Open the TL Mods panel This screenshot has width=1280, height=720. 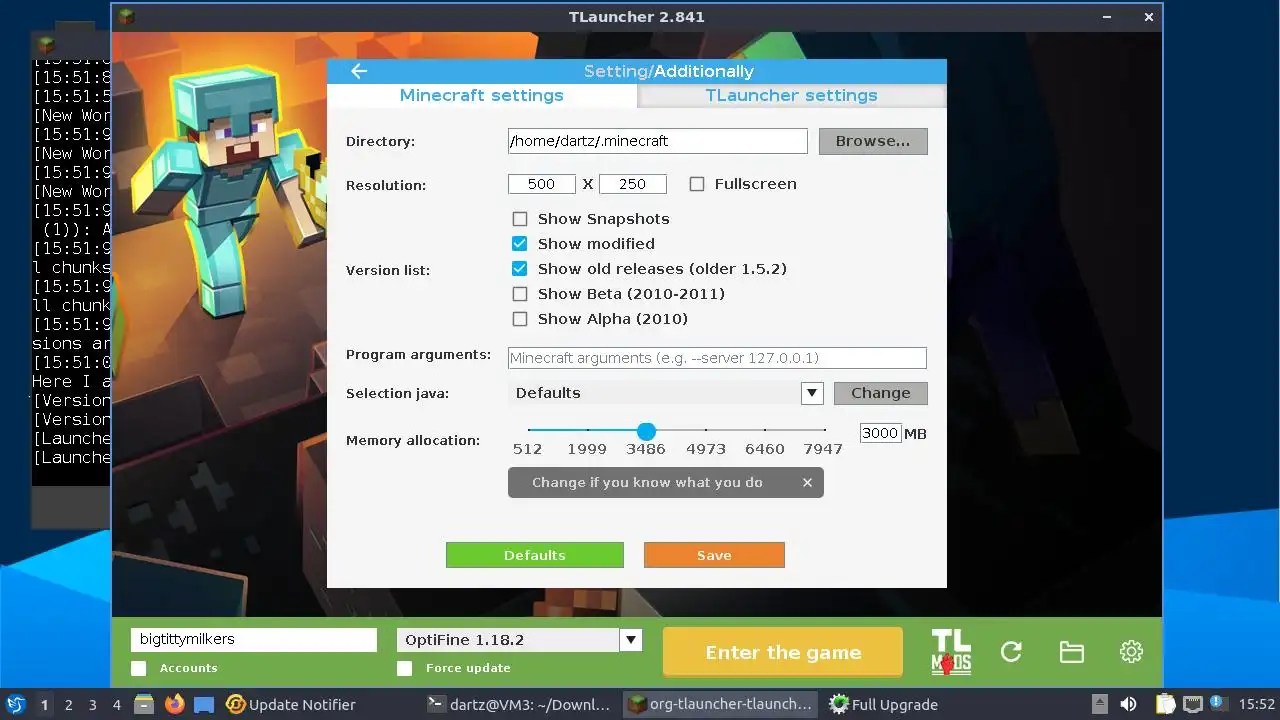pyautogui.click(x=950, y=652)
